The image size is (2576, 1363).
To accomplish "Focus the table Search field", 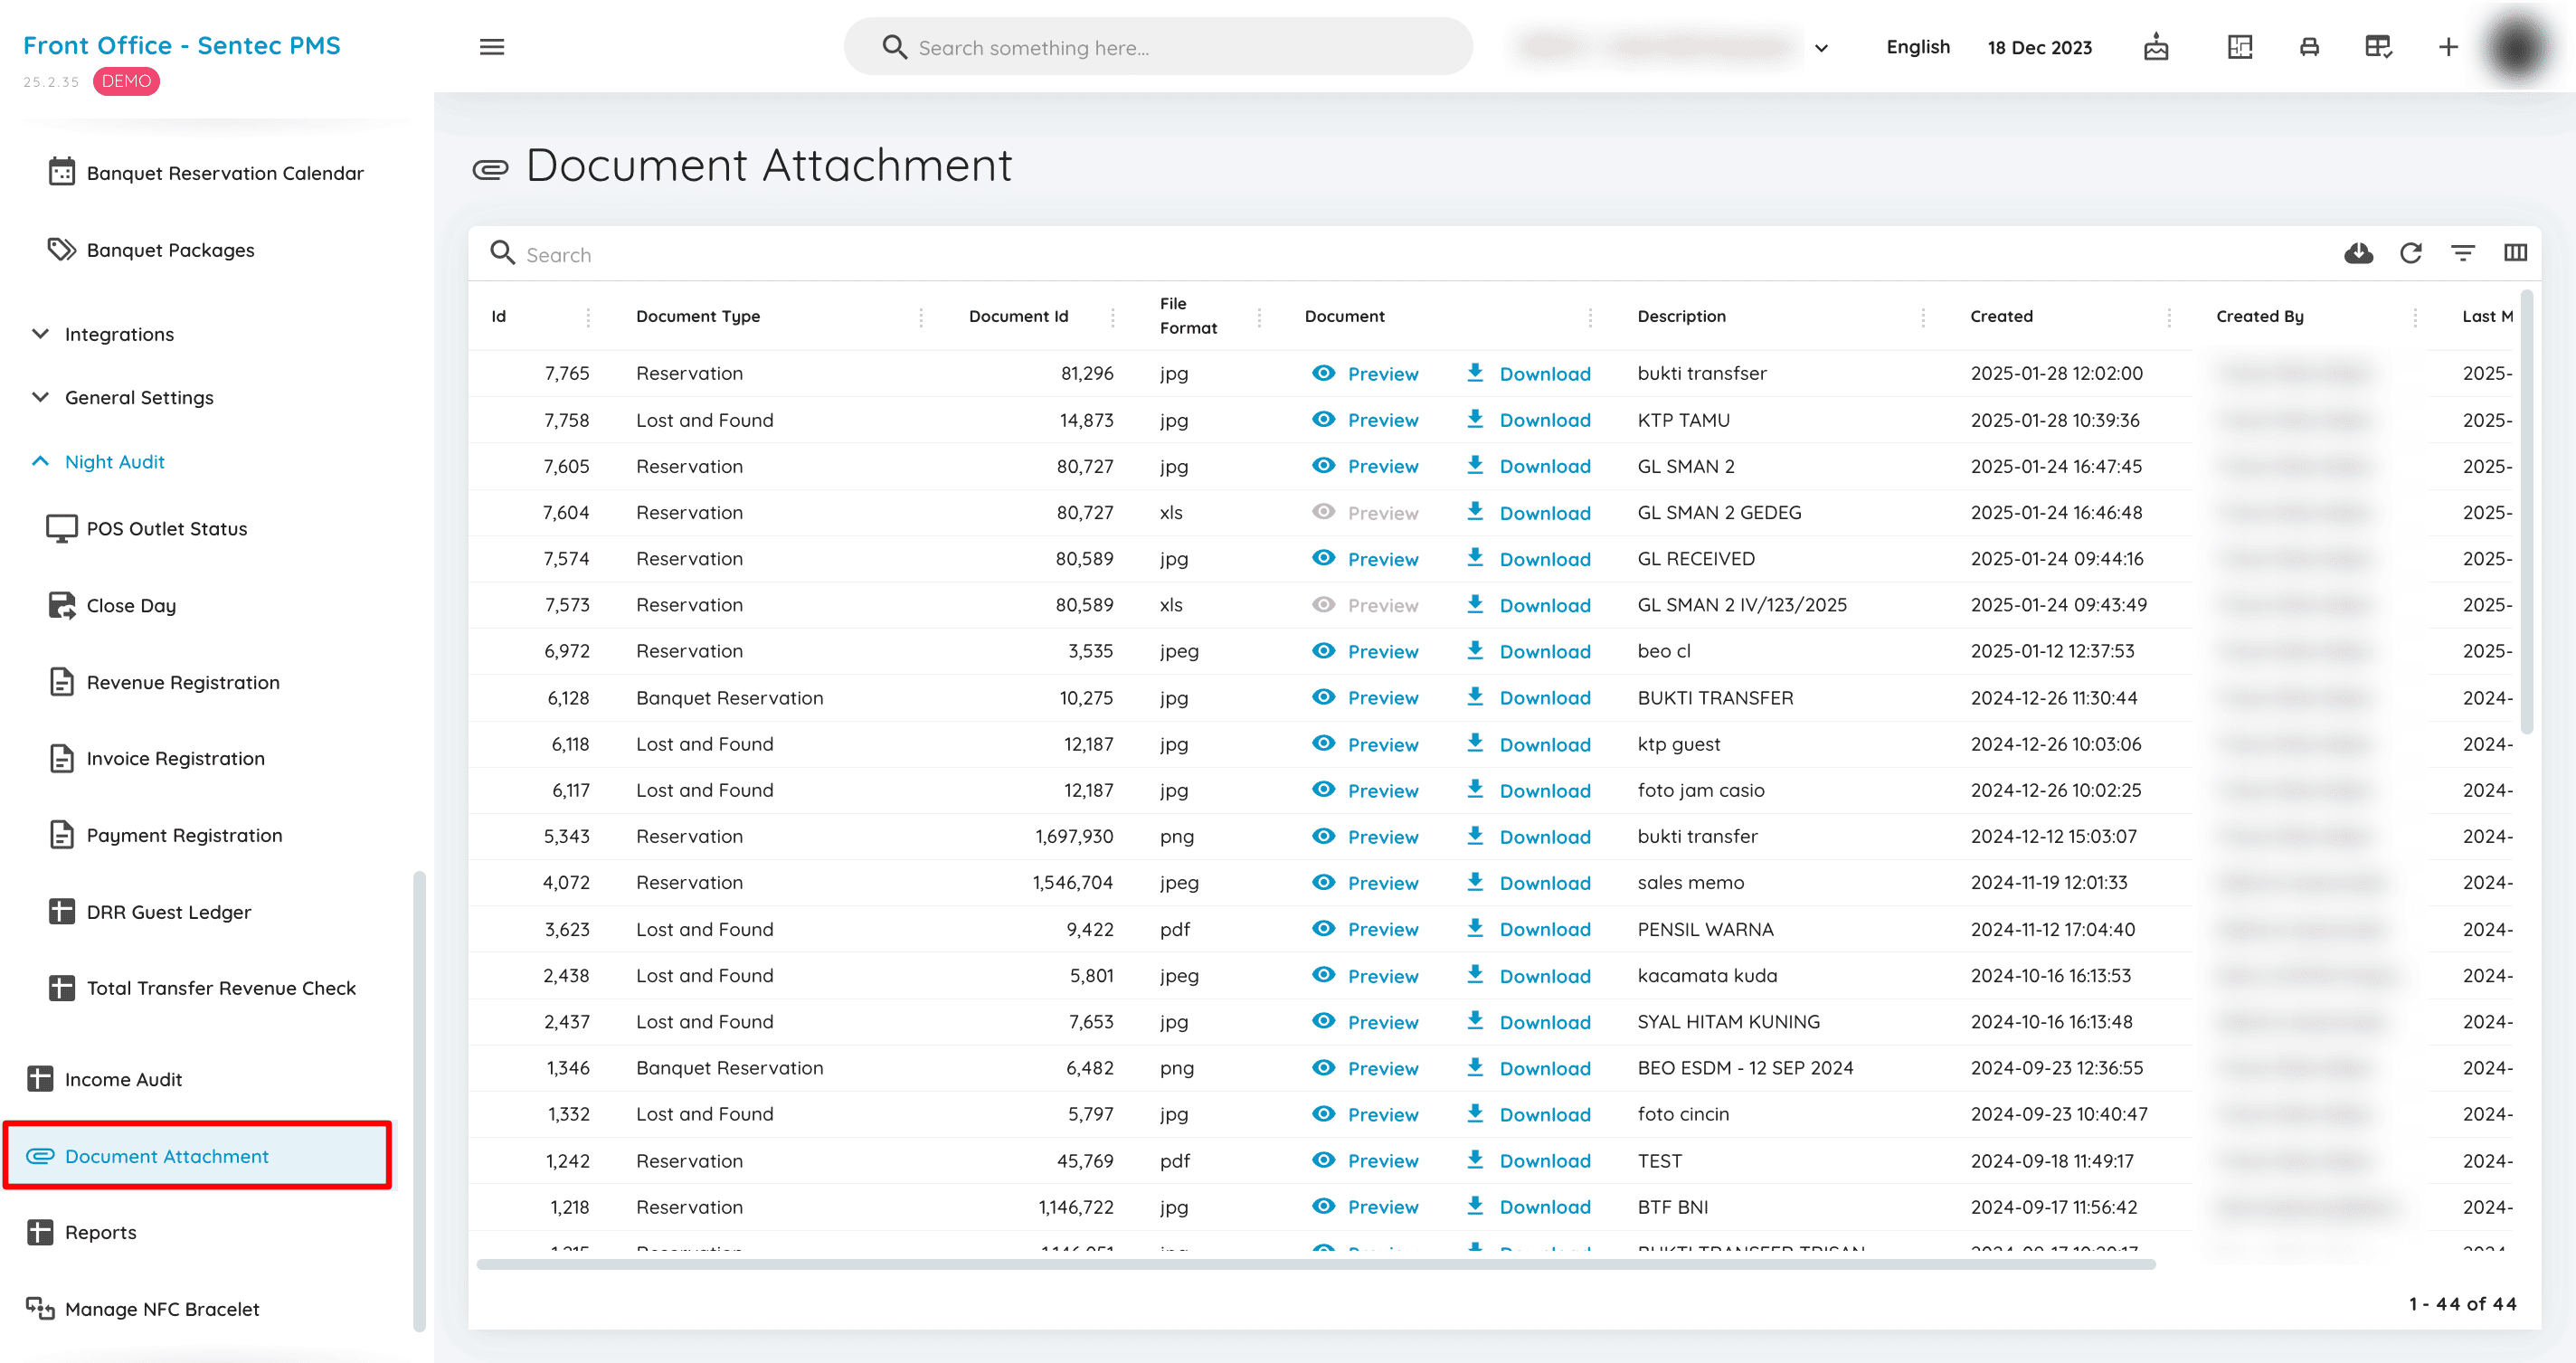I will (x=1400, y=254).
